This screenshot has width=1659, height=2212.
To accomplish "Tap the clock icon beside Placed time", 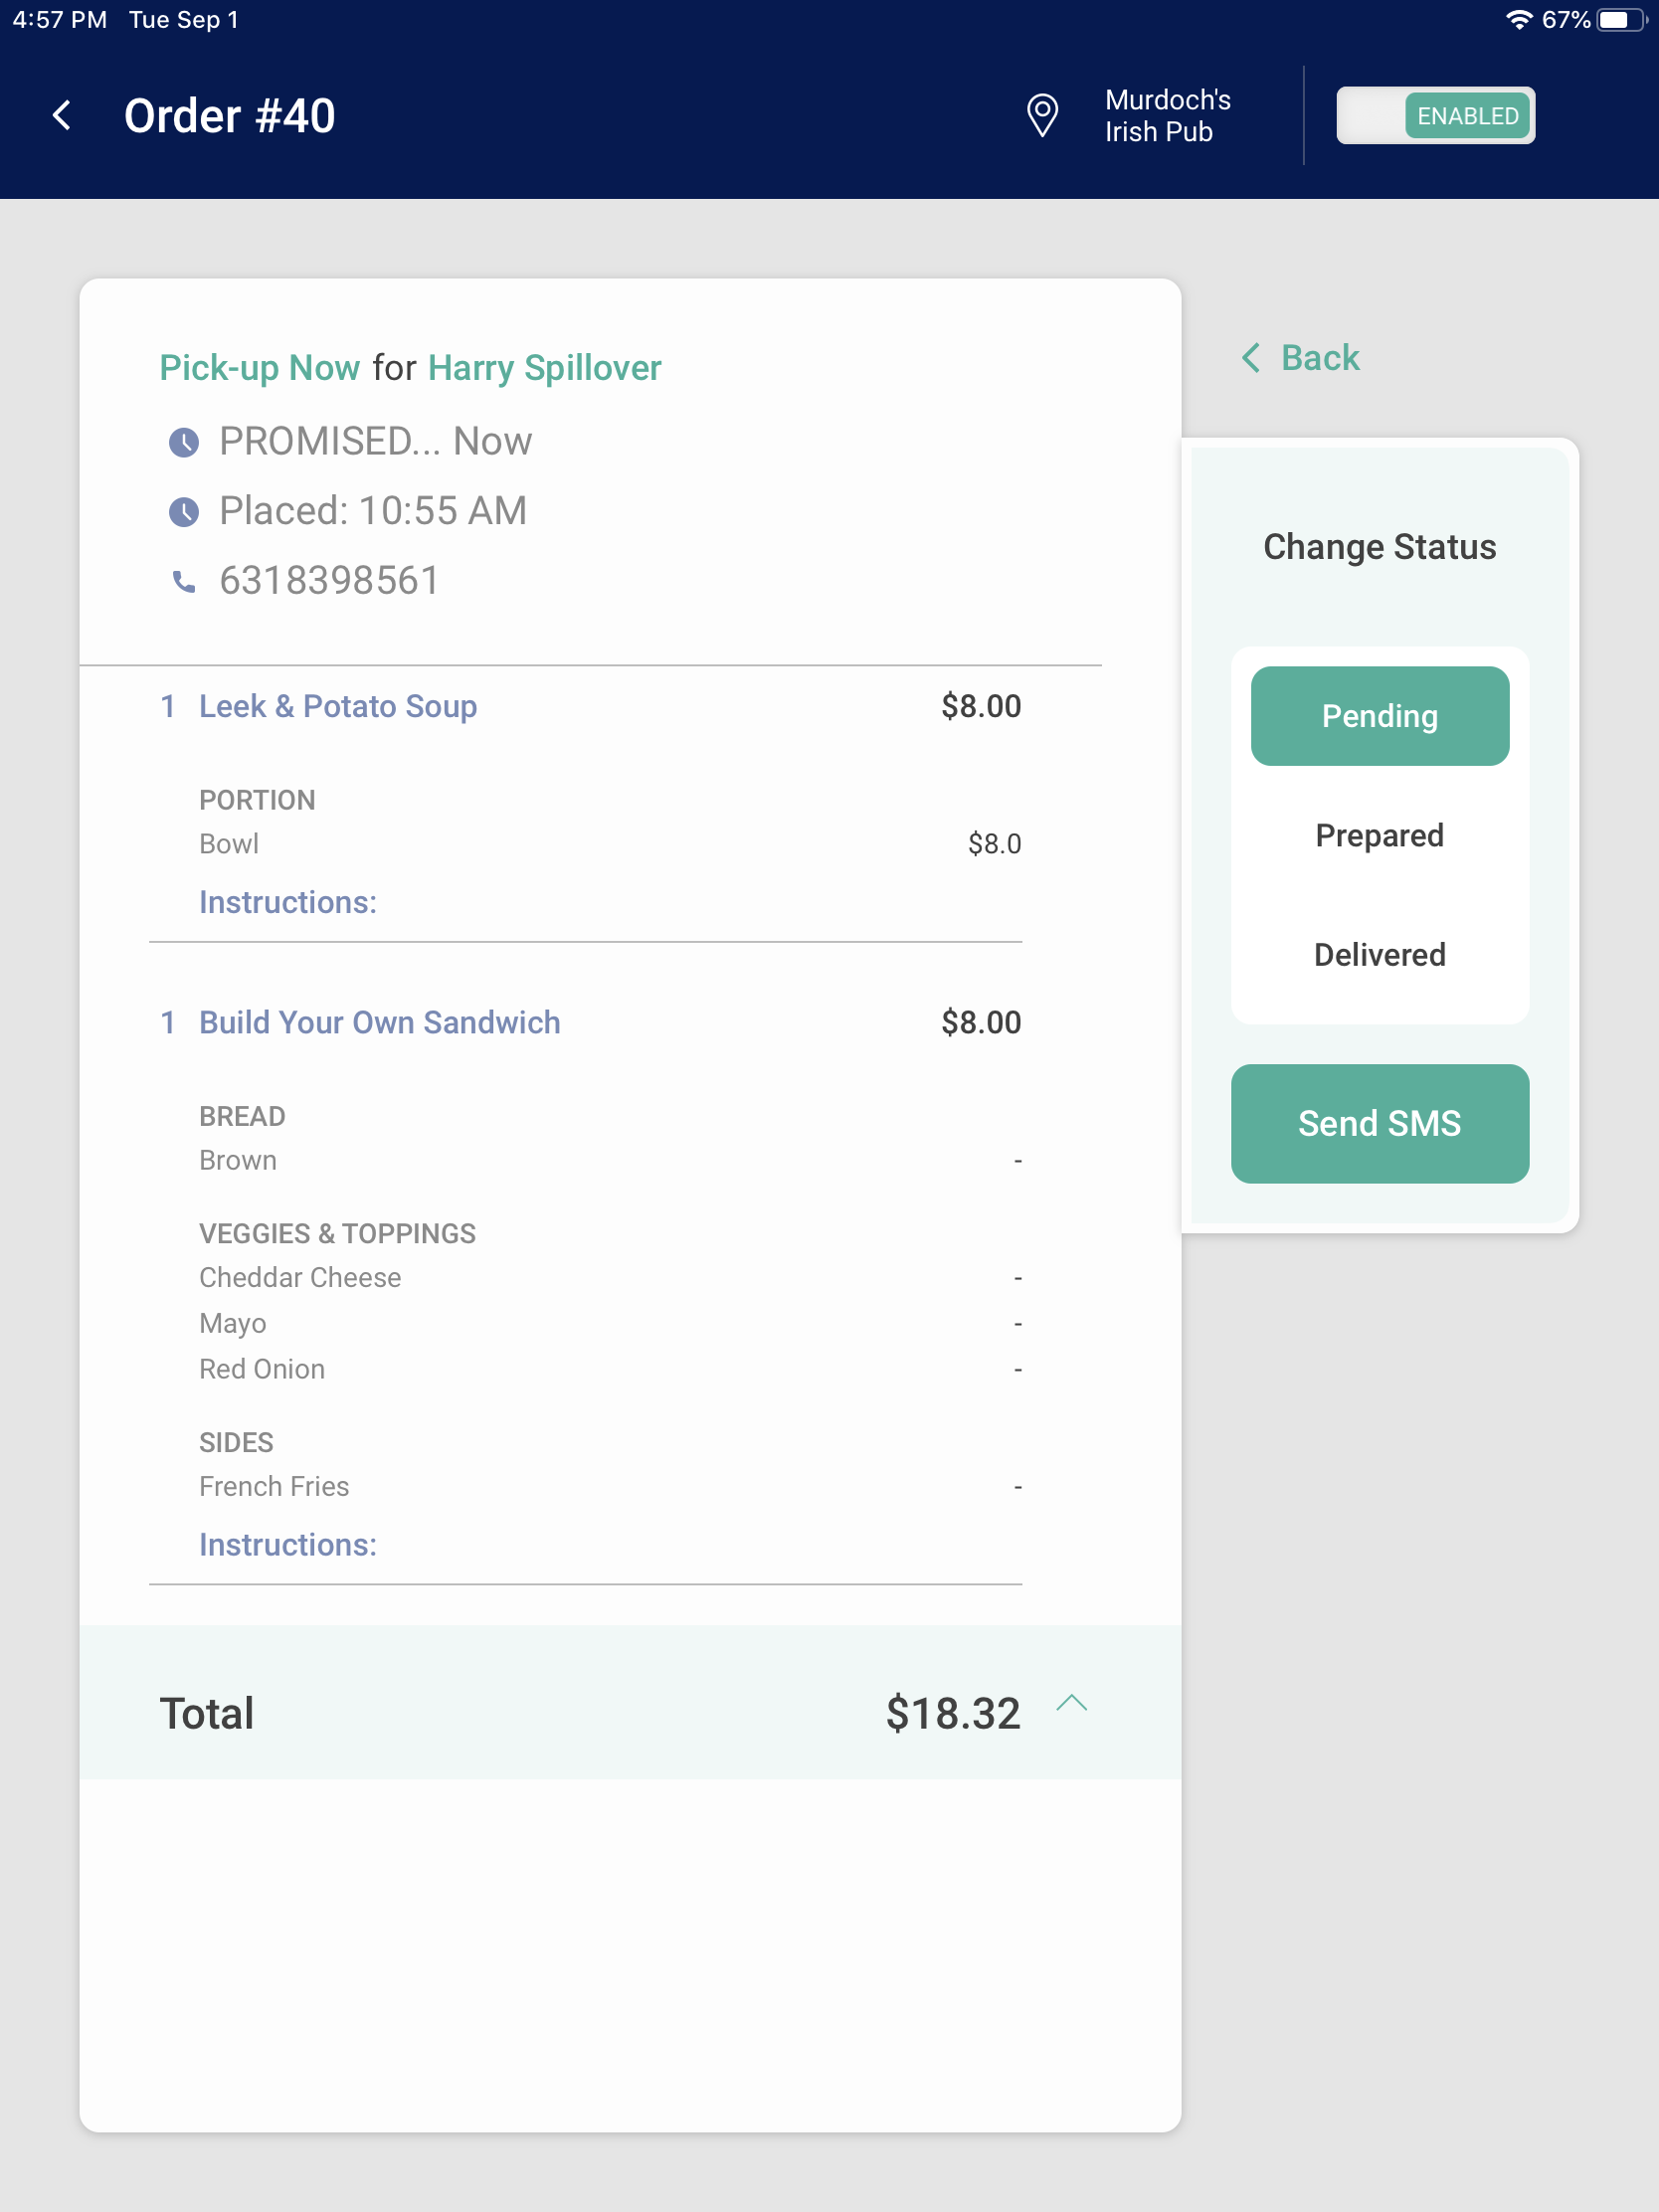I will 183,512.
